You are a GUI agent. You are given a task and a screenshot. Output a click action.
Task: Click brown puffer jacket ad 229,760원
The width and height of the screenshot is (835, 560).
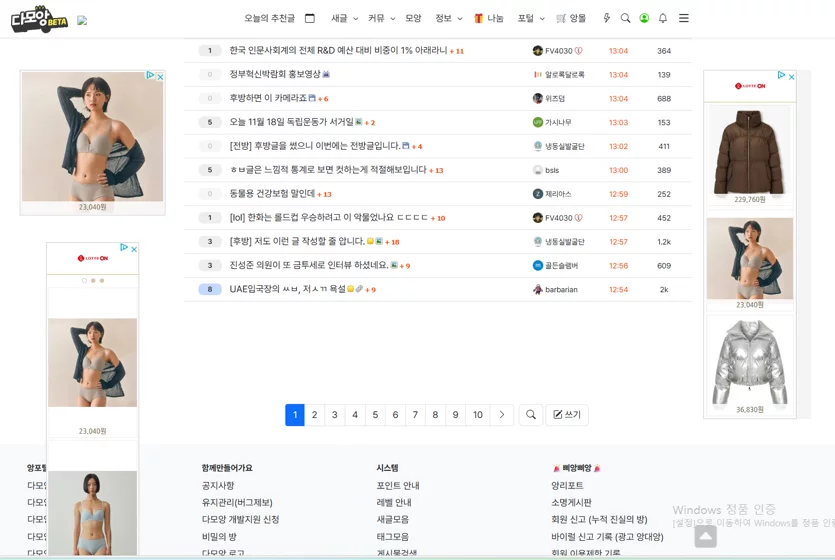[750, 154]
